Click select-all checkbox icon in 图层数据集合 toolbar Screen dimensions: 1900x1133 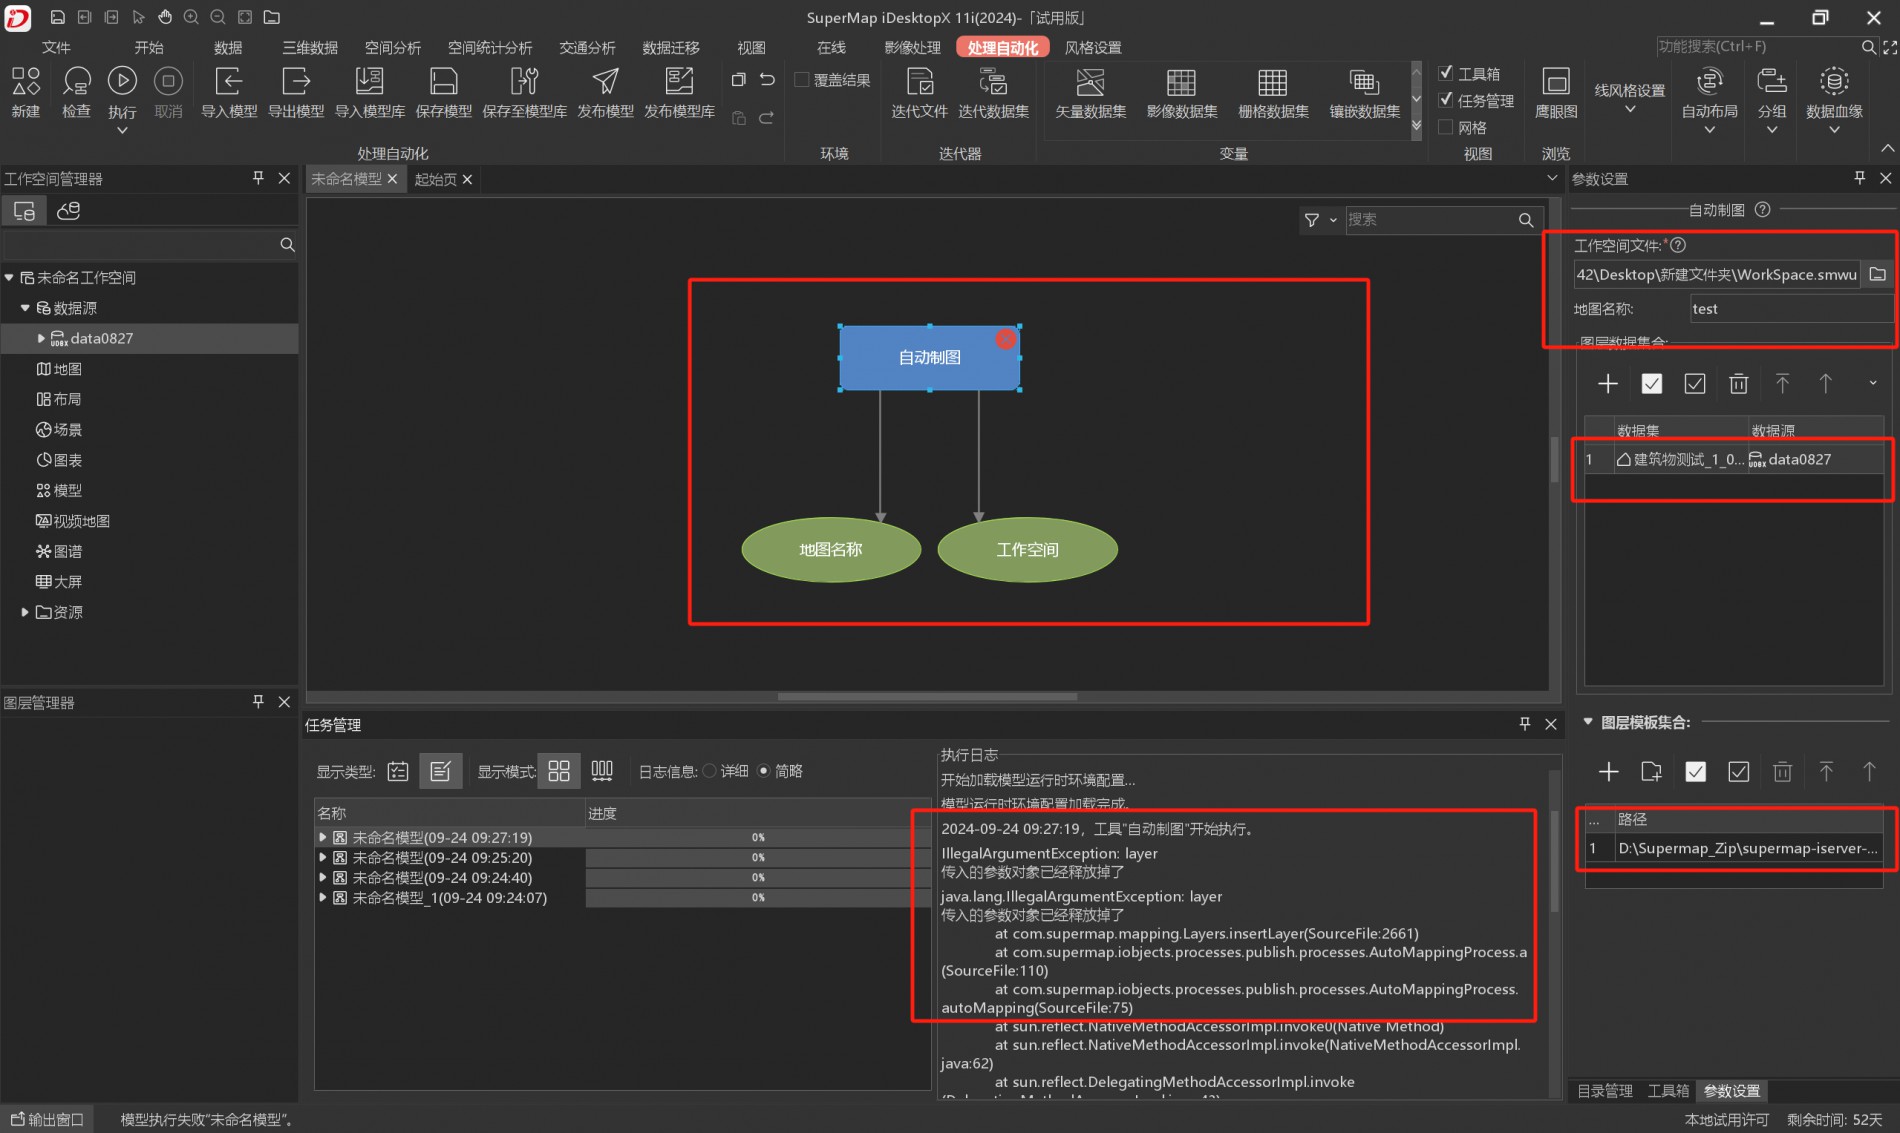[x=1652, y=384]
